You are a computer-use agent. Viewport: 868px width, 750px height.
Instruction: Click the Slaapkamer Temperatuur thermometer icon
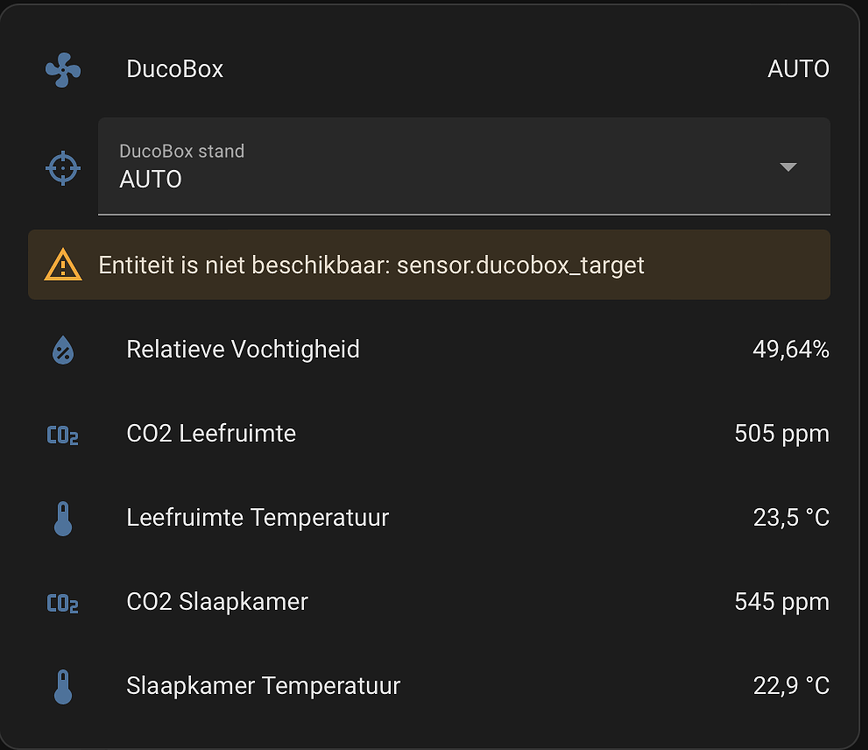(x=63, y=686)
